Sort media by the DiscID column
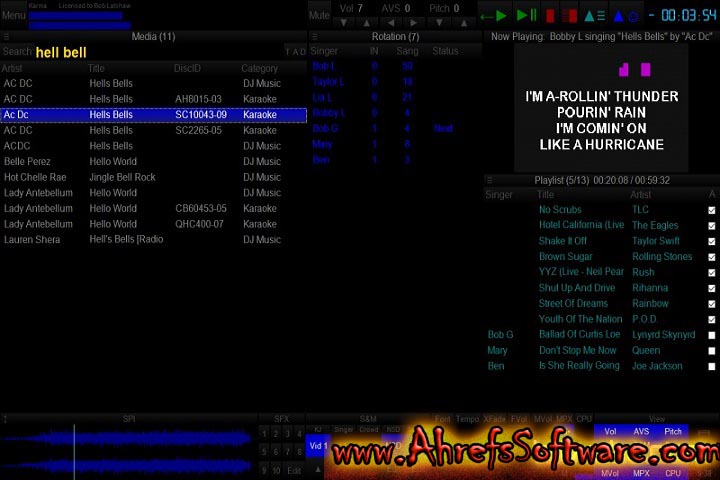Viewport: 720px width, 480px height. click(x=187, y=68)
